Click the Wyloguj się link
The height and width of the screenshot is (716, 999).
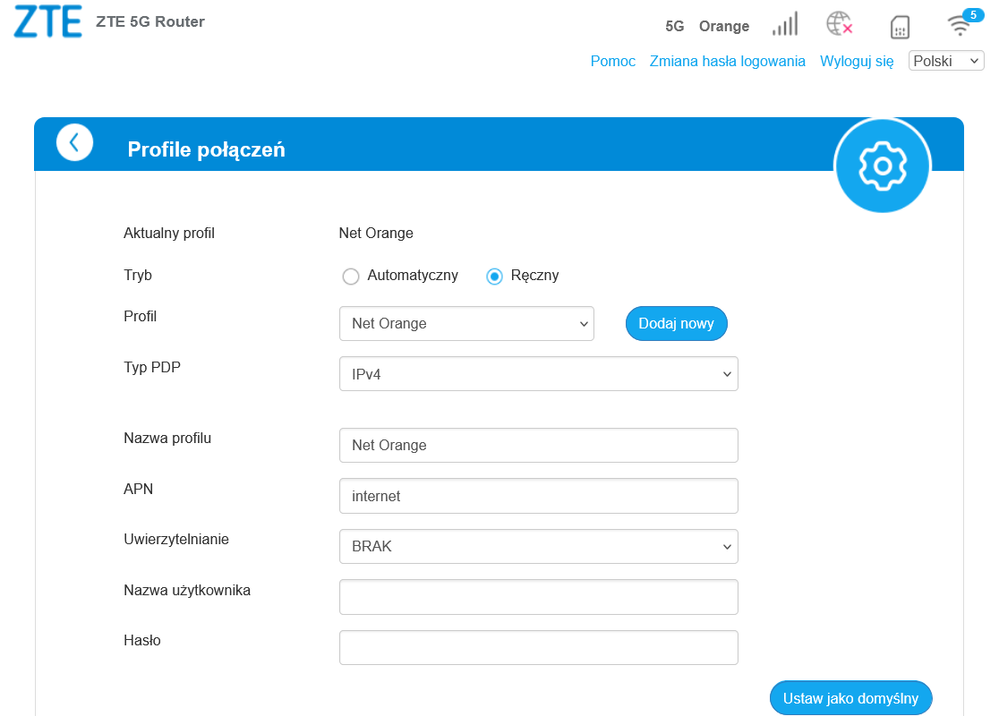[x=855, y=61]
